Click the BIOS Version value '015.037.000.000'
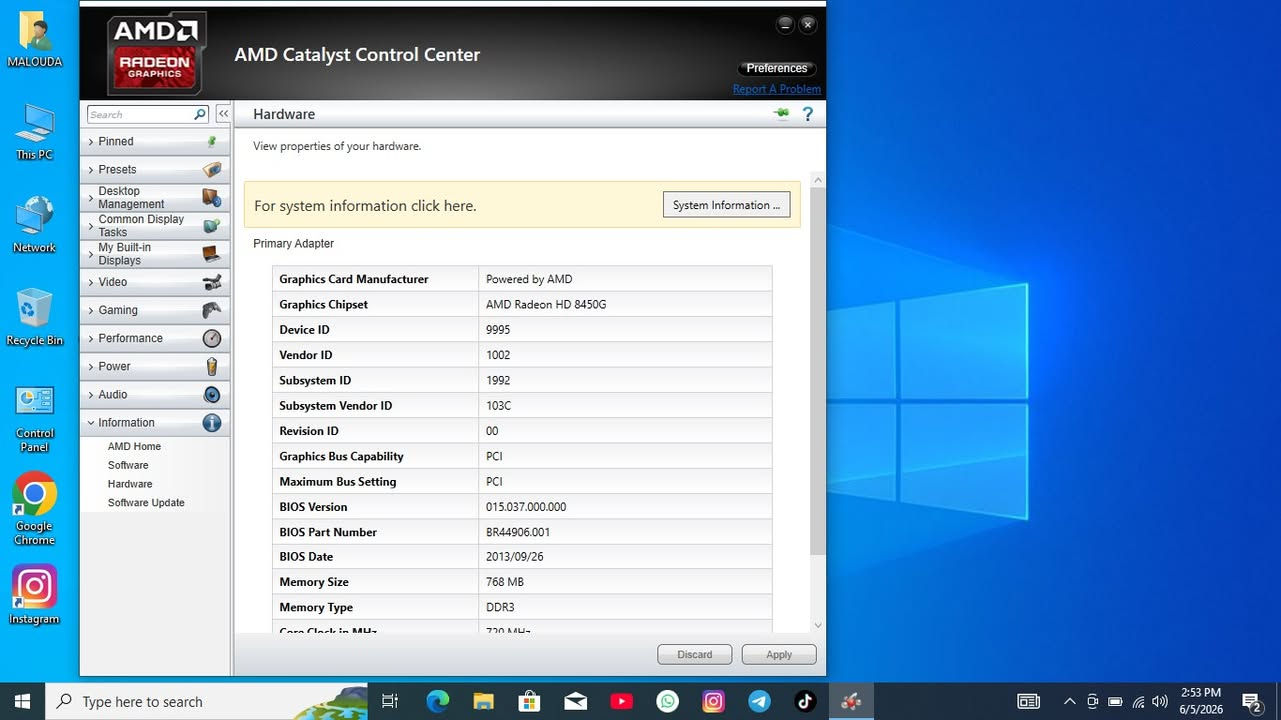1281x720 pixels. pyautogui.click(x=526, y=507)
